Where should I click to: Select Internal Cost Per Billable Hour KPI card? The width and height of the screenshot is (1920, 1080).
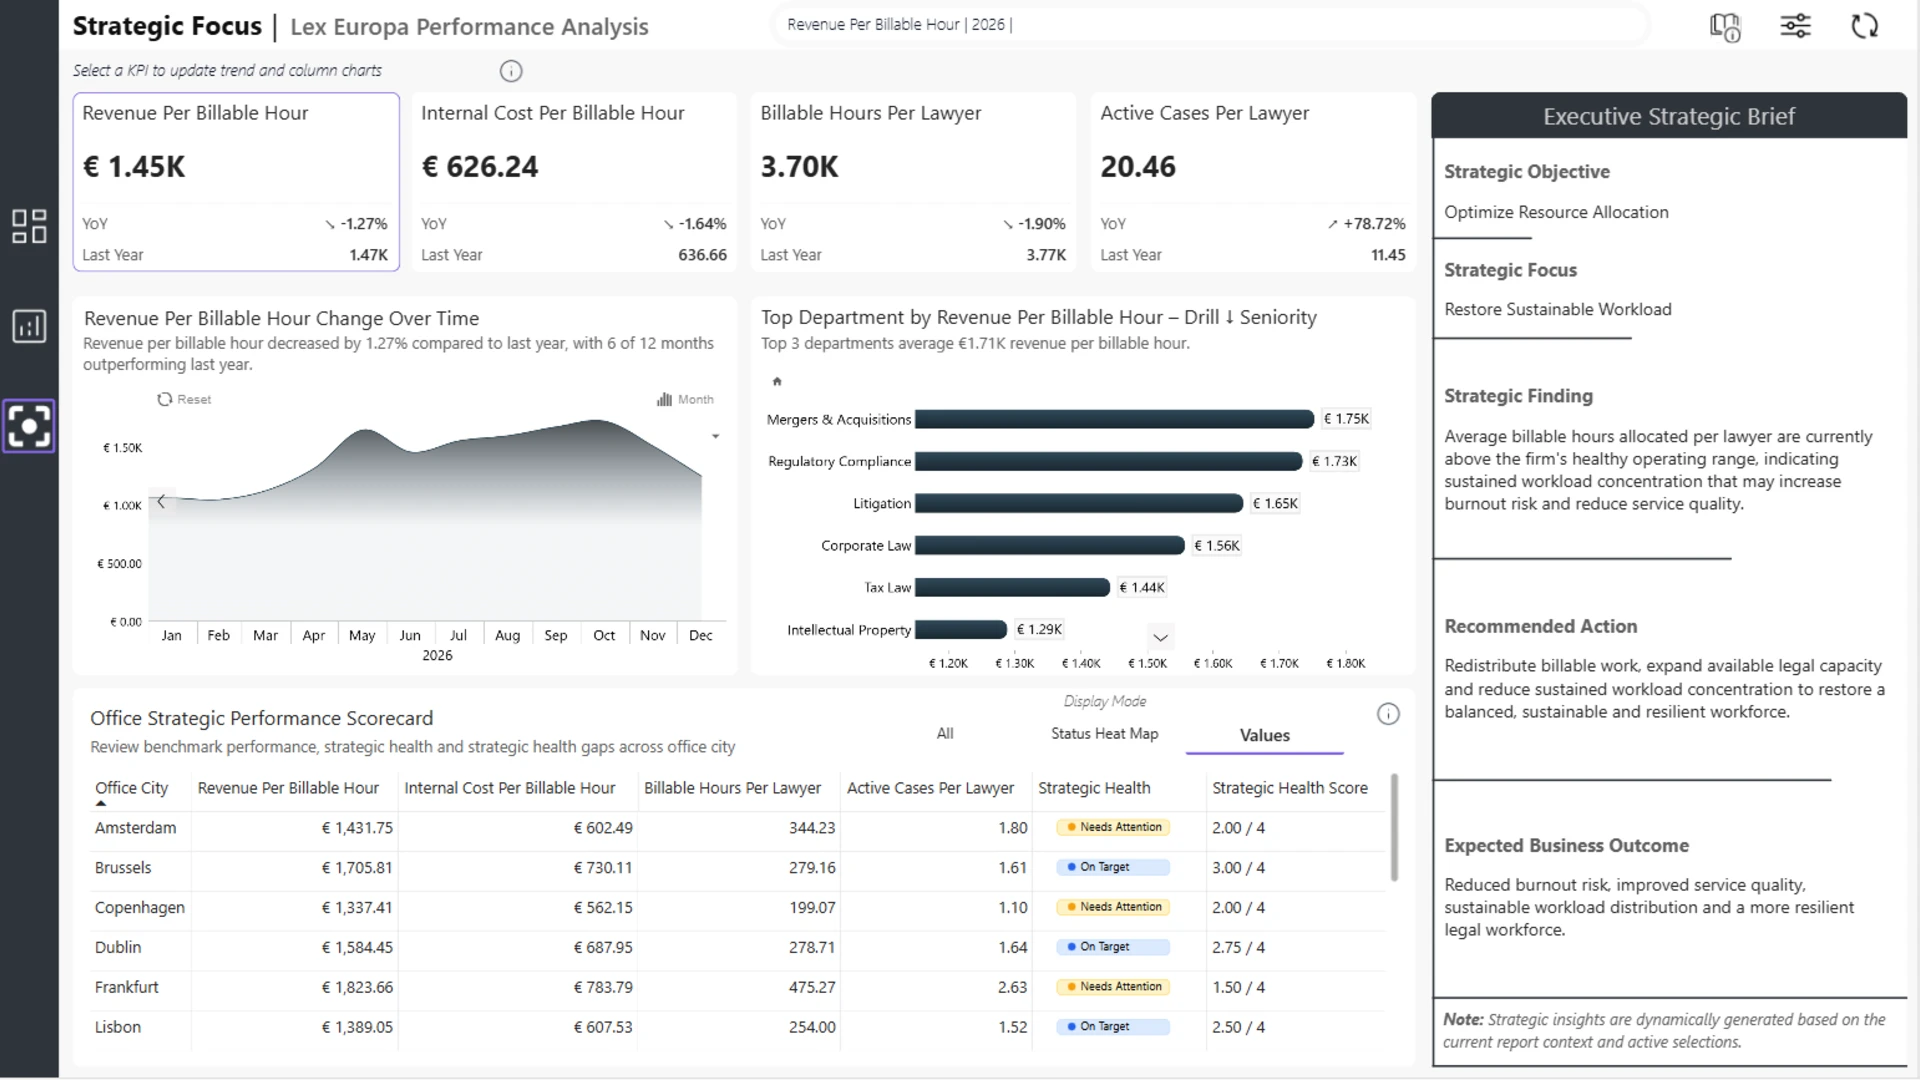(574, 182)
